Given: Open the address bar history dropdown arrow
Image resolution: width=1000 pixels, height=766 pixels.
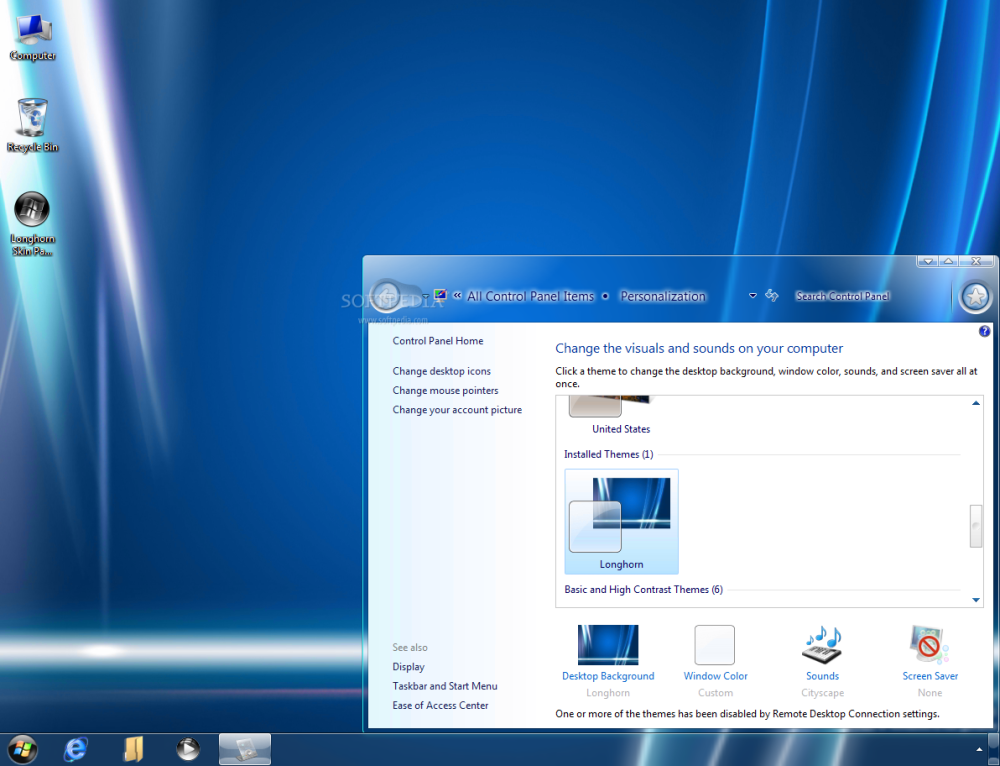Looking at the screenshot, I should pyautogui.click(x=752, y=296).
